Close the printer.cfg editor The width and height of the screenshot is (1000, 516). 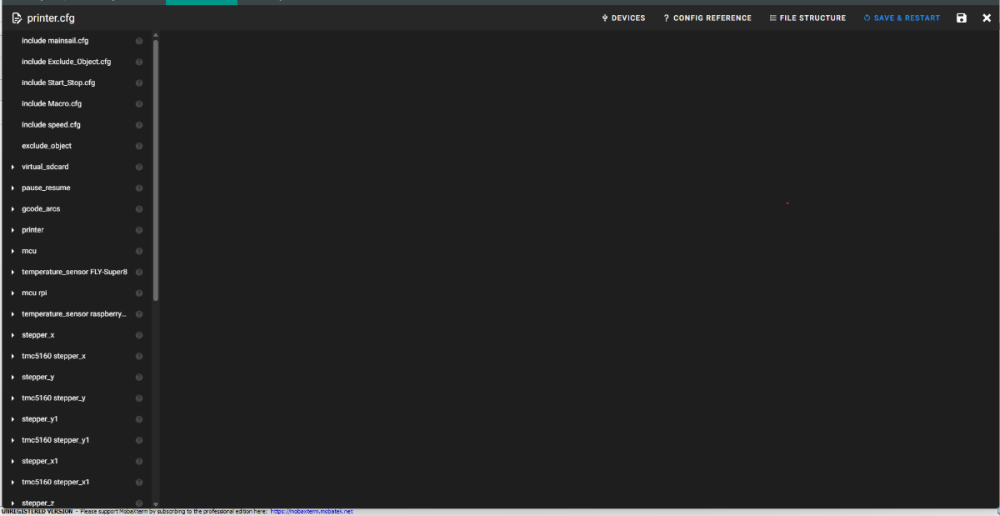986,18
